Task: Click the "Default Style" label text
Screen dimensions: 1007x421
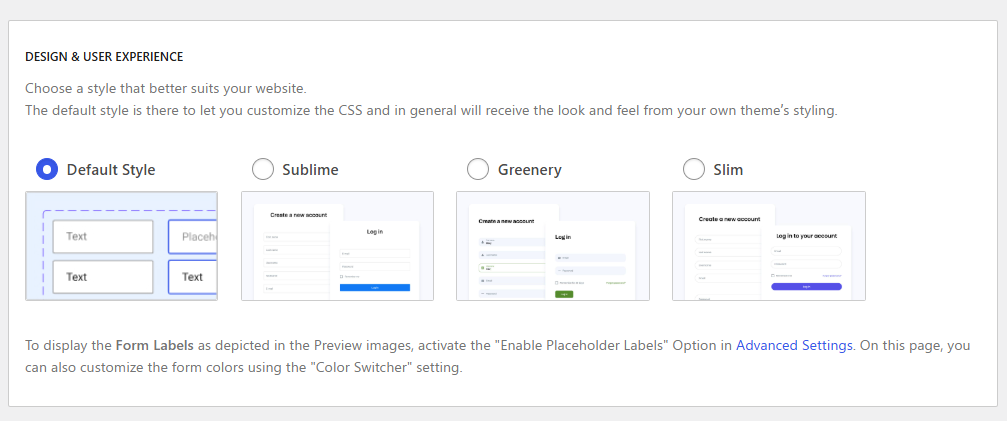Action: click(111, 170)
